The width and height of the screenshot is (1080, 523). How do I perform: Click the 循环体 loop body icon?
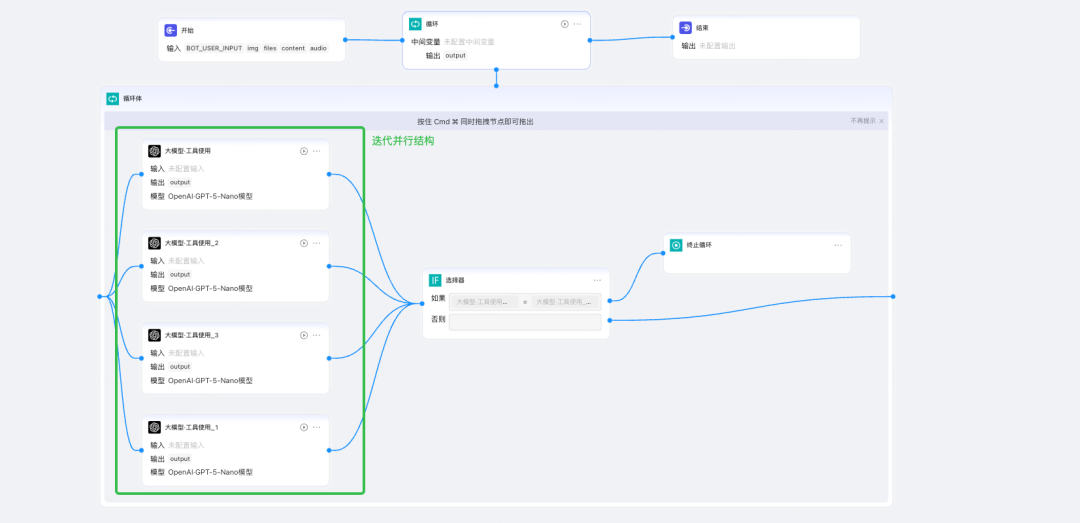coord(113,99)
